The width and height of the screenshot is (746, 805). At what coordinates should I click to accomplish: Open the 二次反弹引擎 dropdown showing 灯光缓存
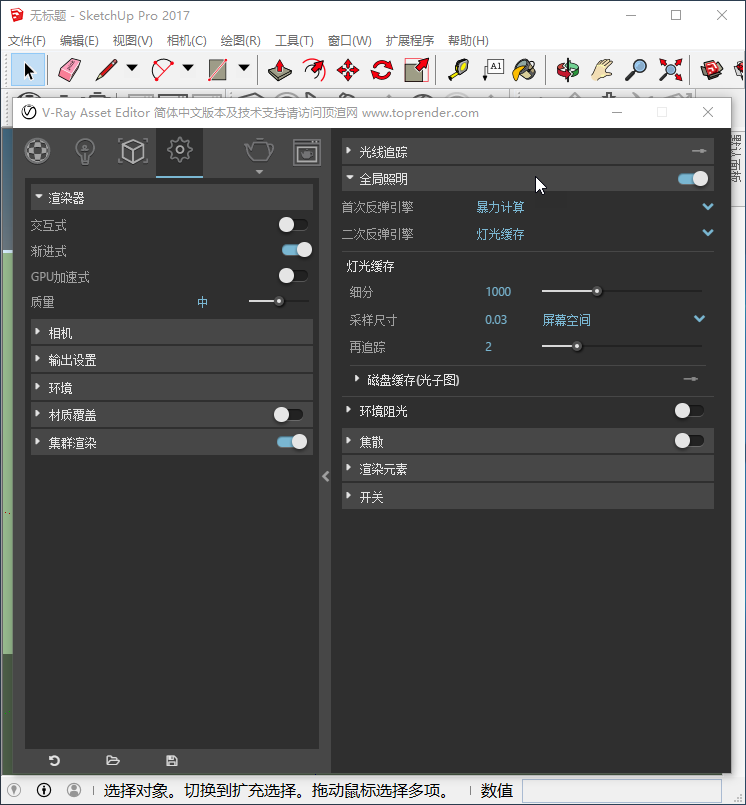pos(595,234)
